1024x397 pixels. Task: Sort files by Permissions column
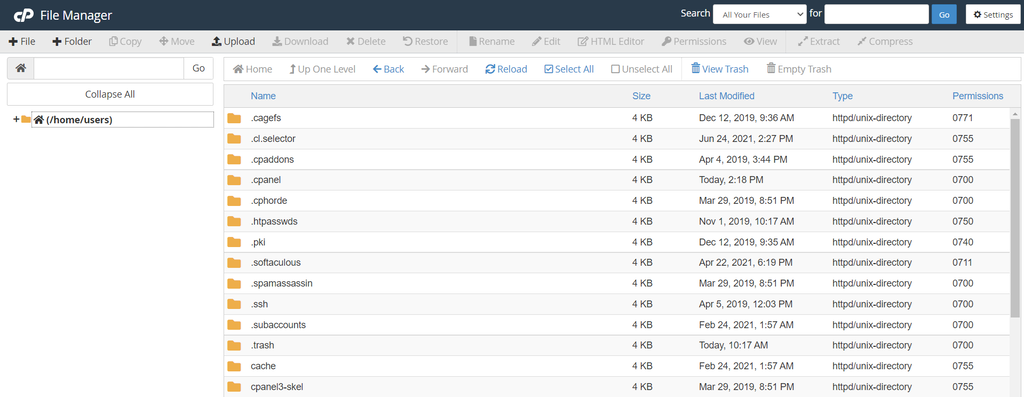(x=978, y=96)
